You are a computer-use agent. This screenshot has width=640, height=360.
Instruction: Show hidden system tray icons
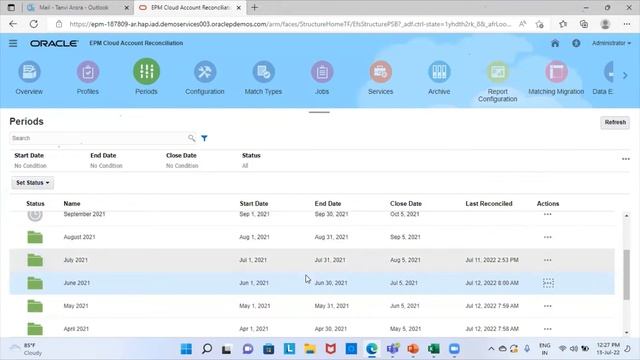coord(491,349)
